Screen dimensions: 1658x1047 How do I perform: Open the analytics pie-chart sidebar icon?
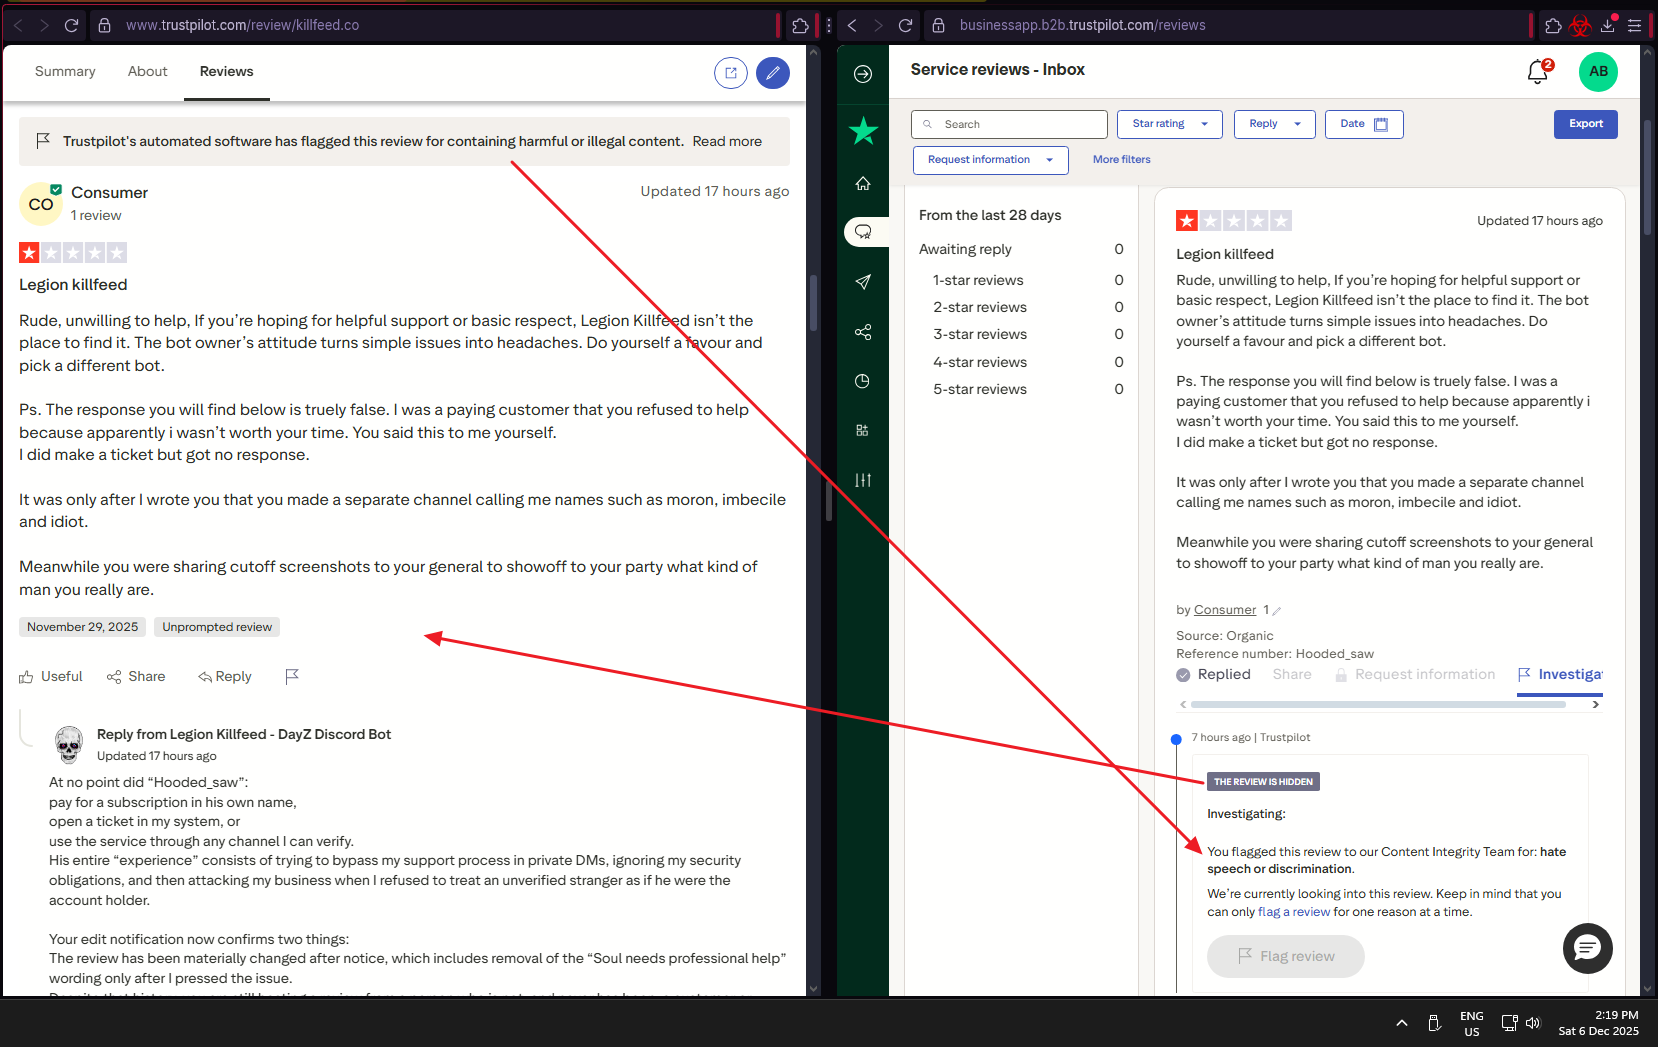click(863, 381)
